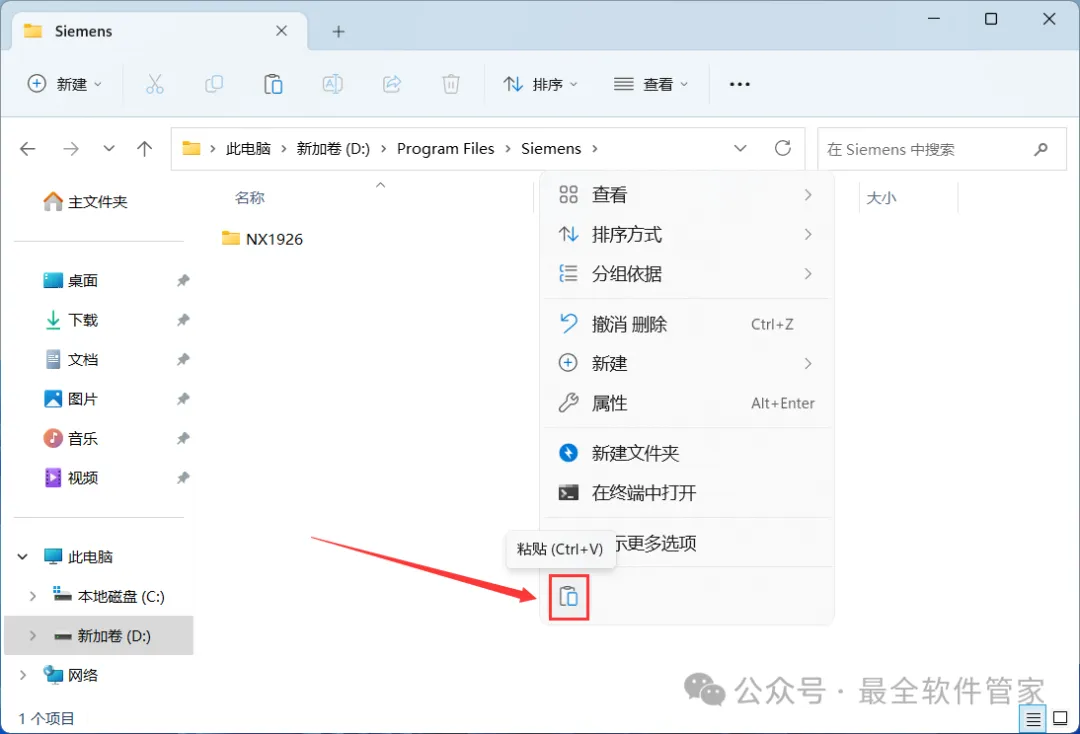
Task: Click the Share icon in toolbar
Action: tap(392, 84)
